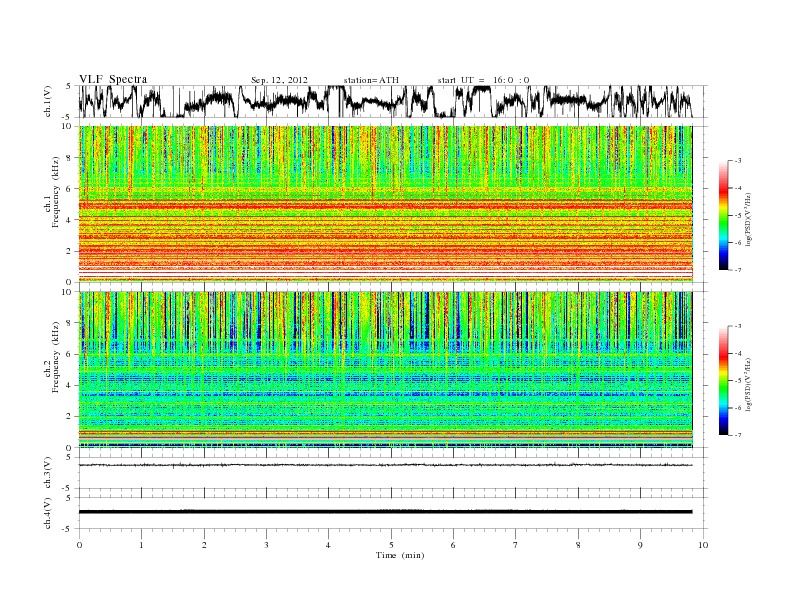Click the -5 tick of the ch.3(V) axis
Viewport: 792px width, 612px height.
click(x=68, y=488)
